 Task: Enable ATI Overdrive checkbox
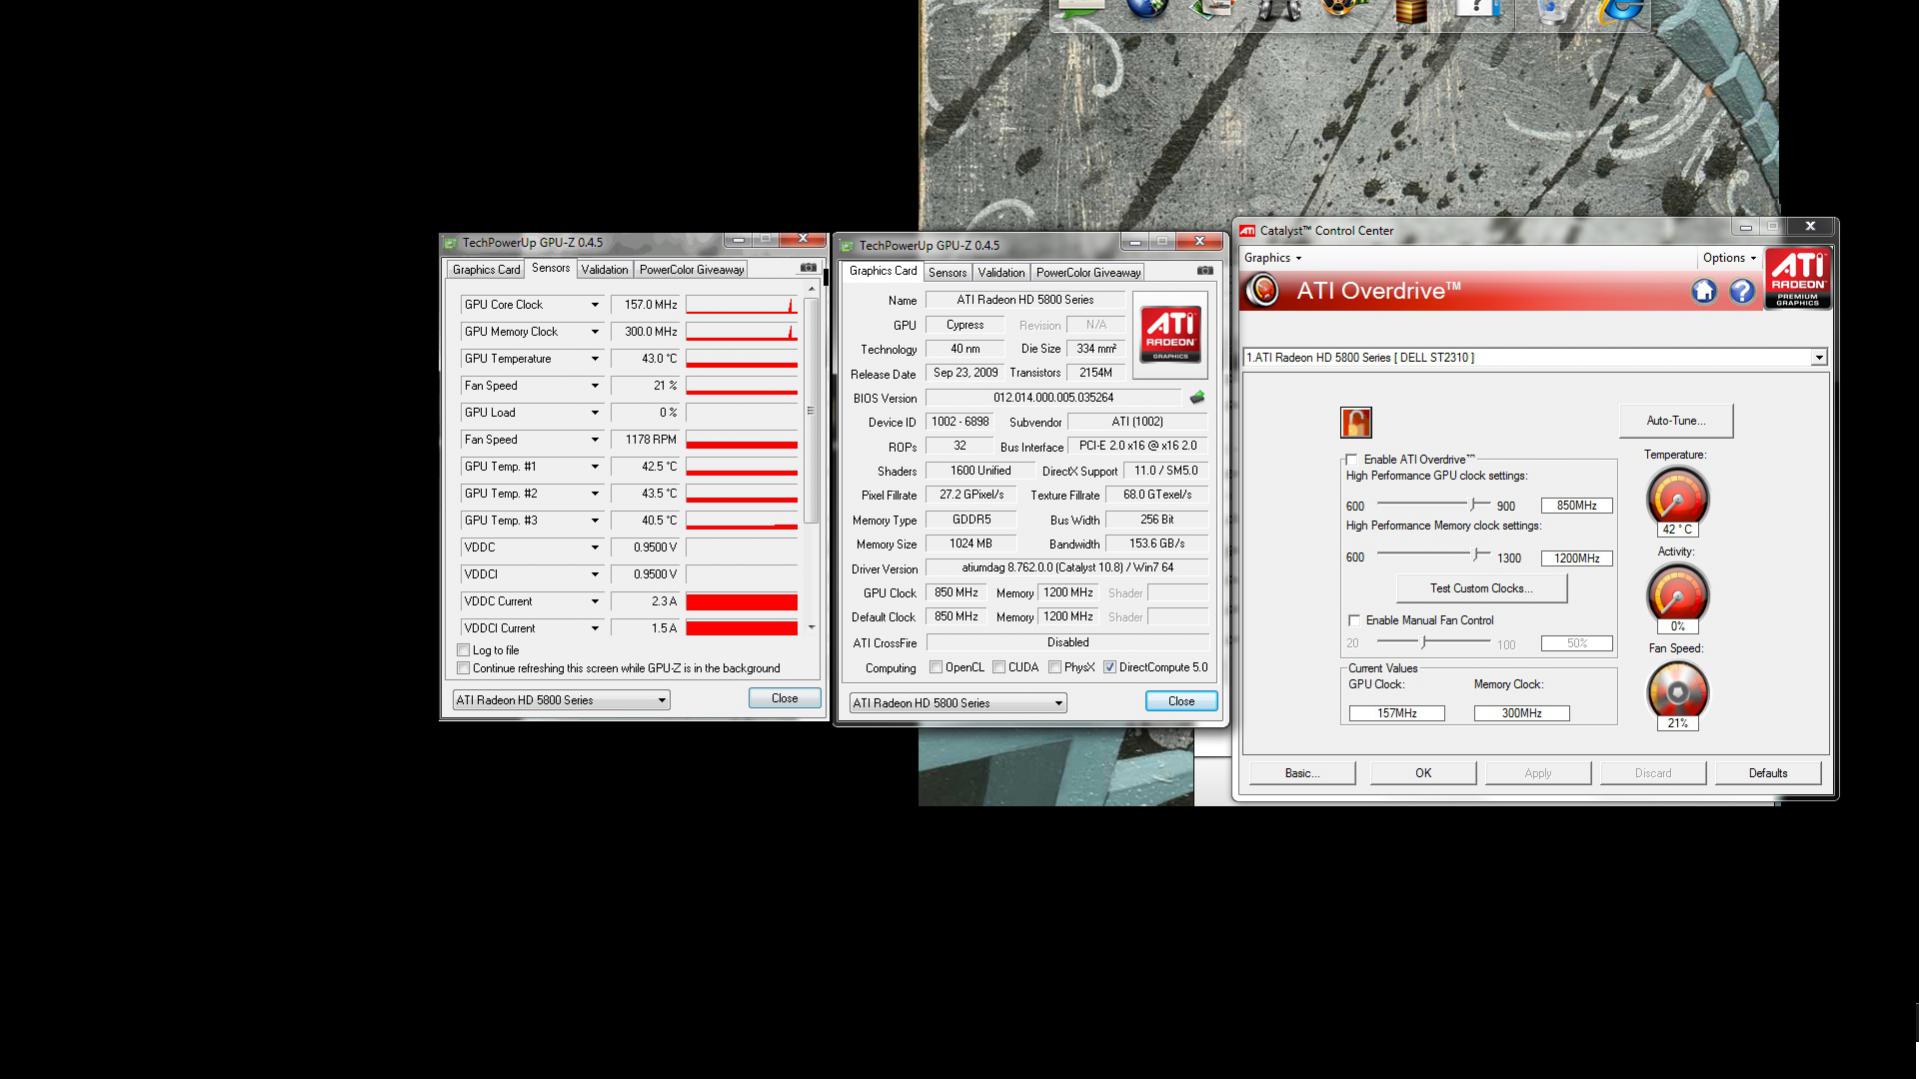click(x=1352, y=460)
